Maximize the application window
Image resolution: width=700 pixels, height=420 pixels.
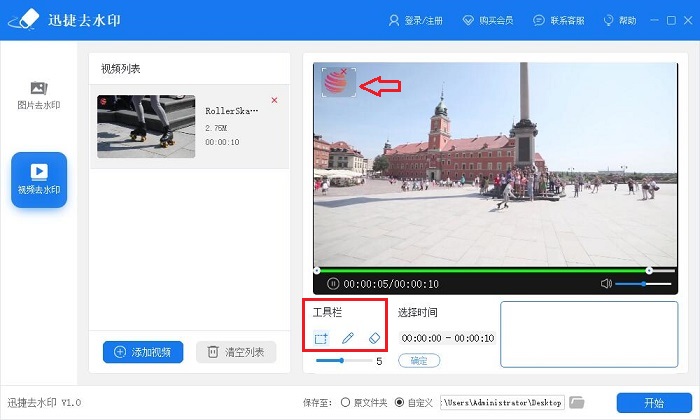(x=671, y=21)
